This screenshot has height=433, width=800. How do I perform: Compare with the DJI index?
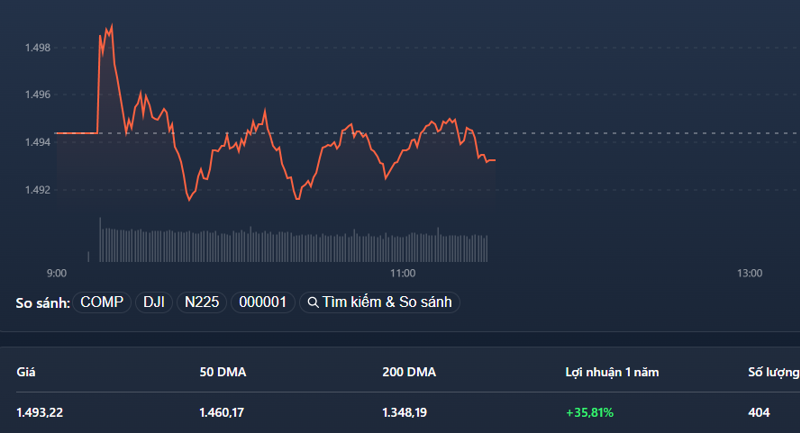154,302
